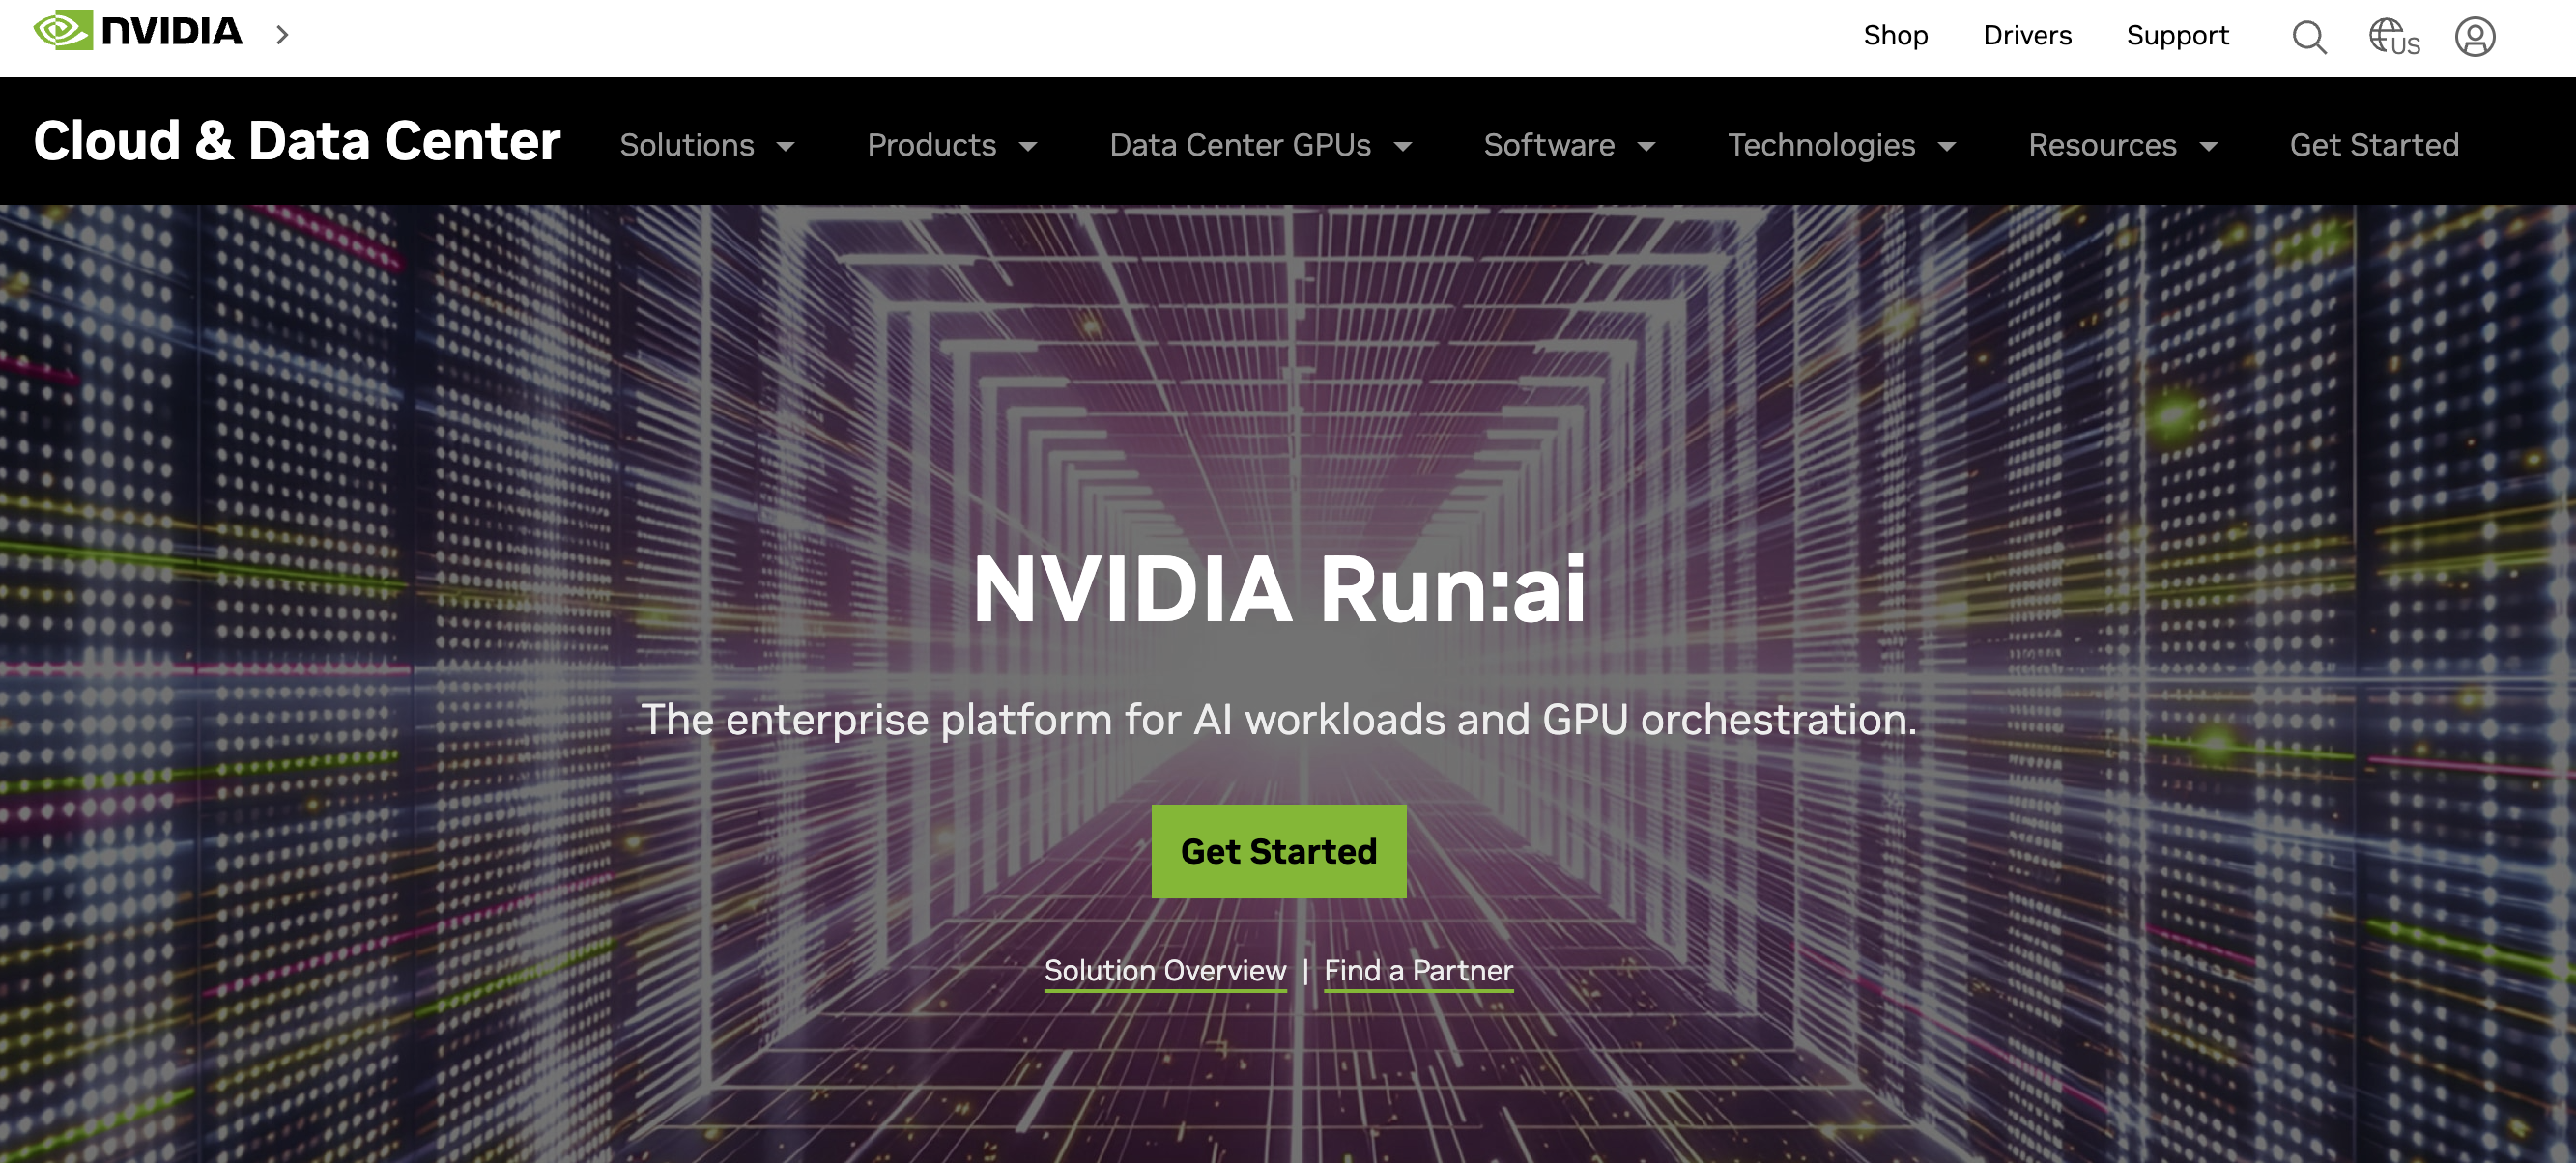Select Support from the top menu
The width and height of the screenshot is (2576, 1163).
pyautogui.click(x=2177, y=35)
